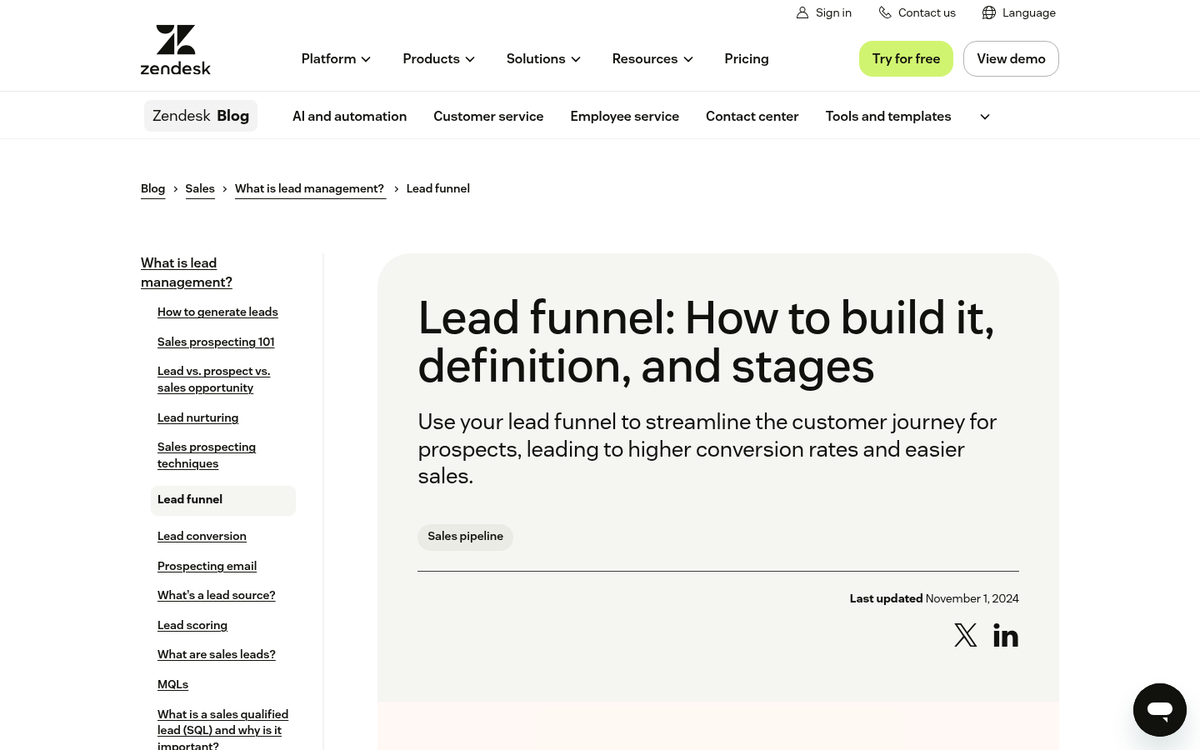
Task: Click the Zendesk Blog home badge
Action: tap(200, 115)
